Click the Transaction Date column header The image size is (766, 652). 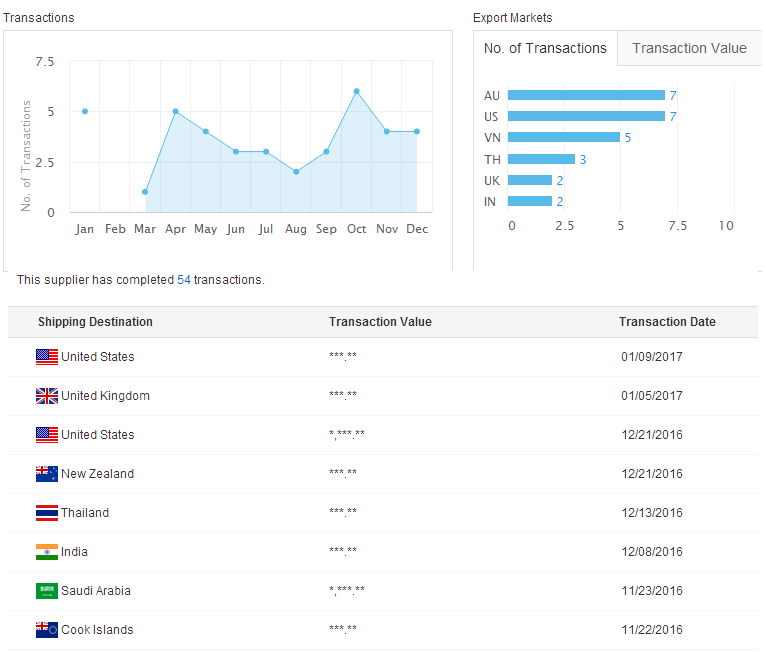tap(667, 322)
